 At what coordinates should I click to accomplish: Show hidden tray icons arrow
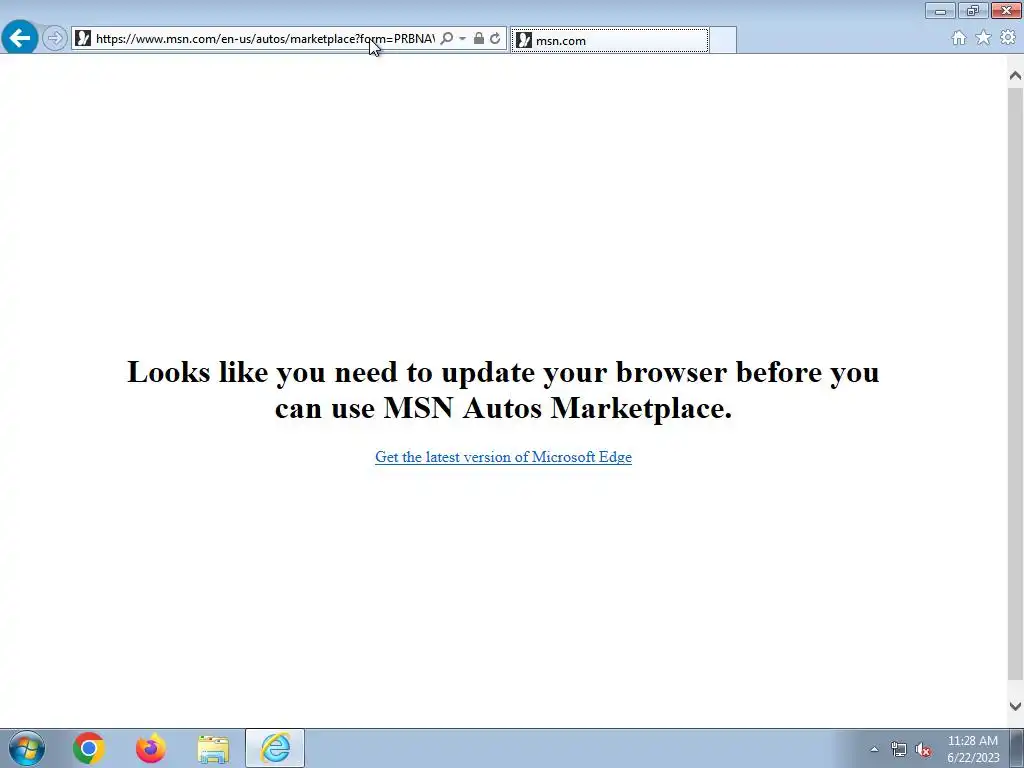pos(874,749)
